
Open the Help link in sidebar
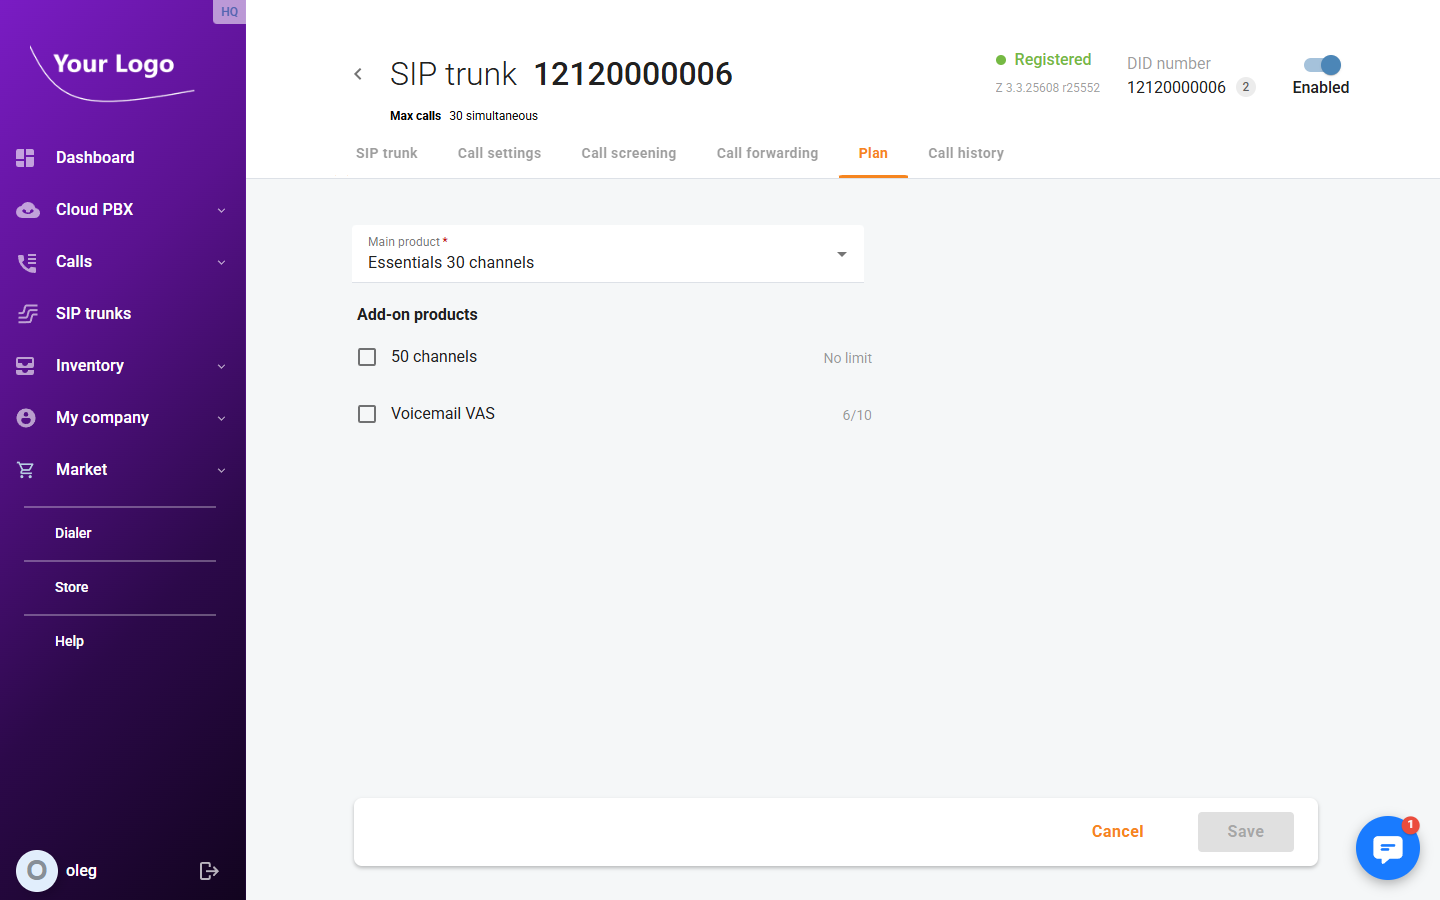(x=70, y=641)
